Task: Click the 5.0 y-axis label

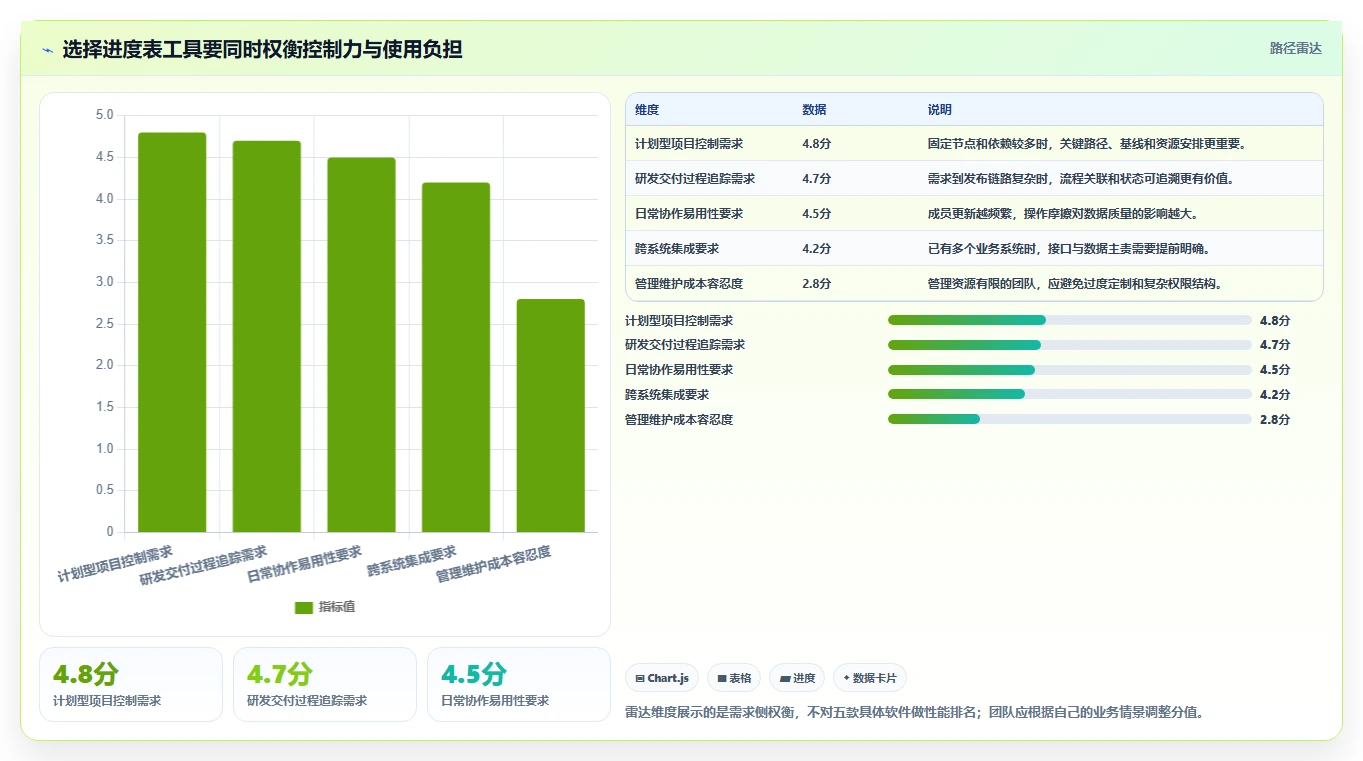Action: tap(105, 115)
